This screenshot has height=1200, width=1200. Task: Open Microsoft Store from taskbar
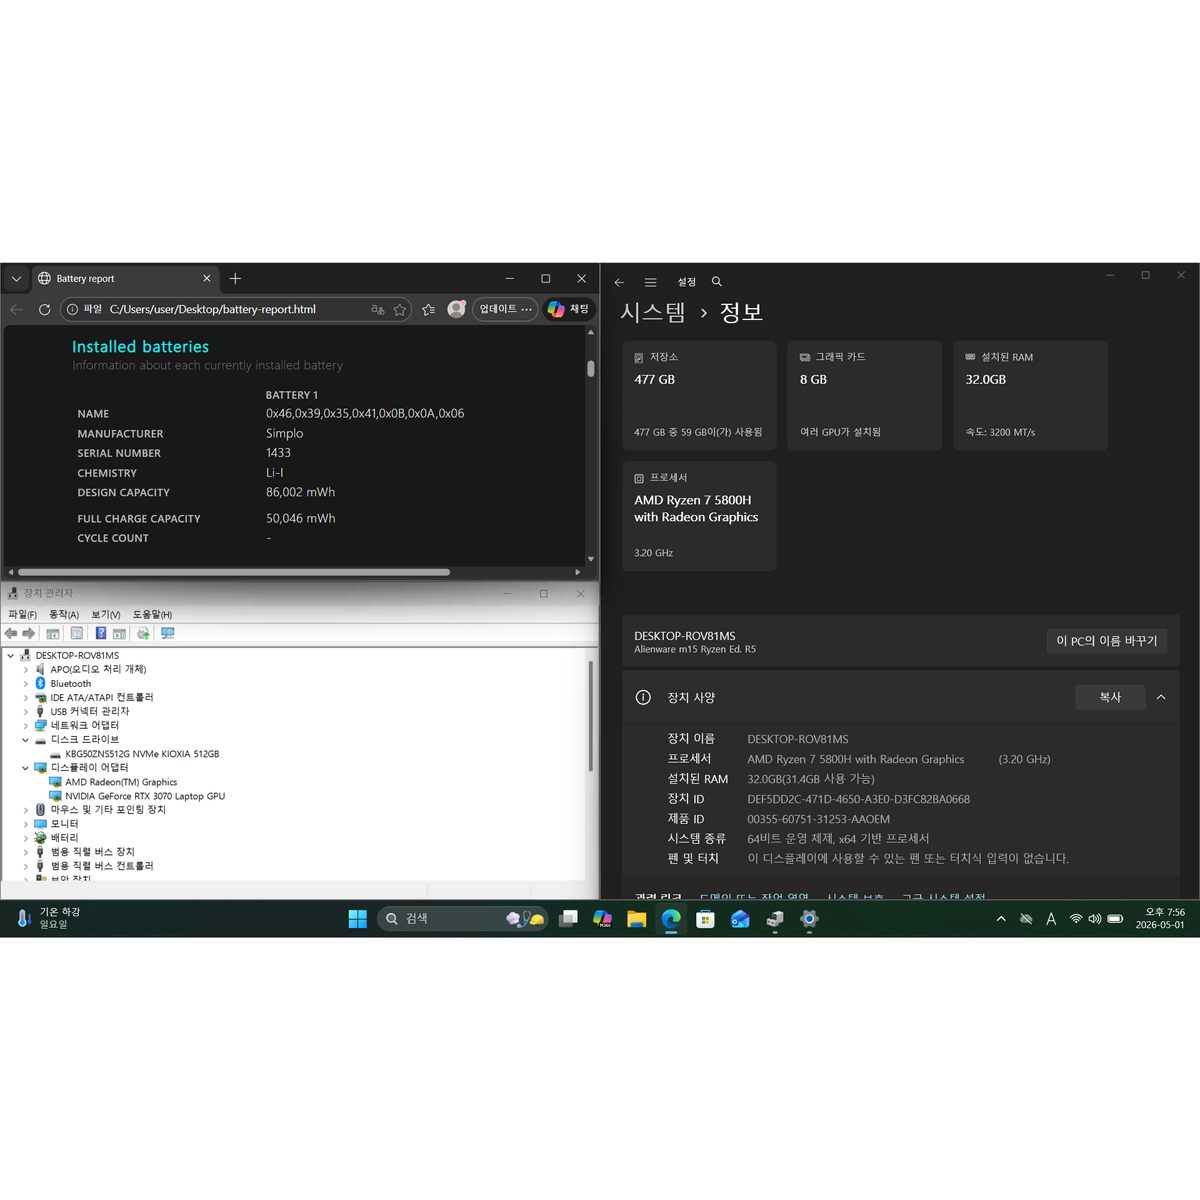pyautogui.click(x=705, y=919)
